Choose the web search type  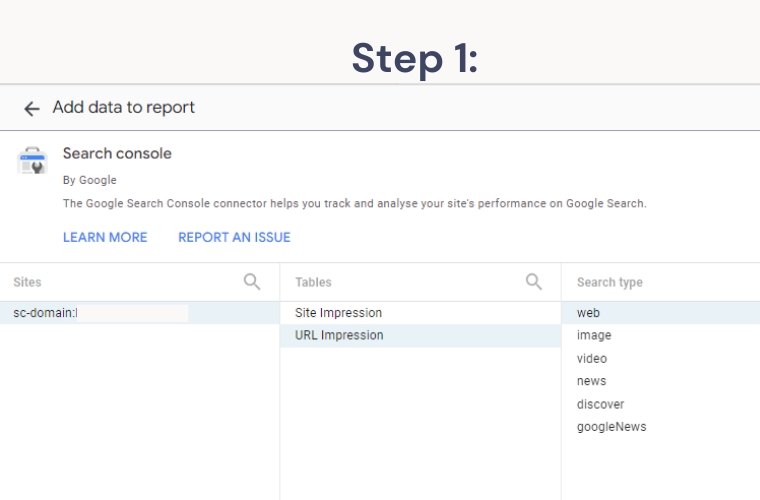[661, 313]
